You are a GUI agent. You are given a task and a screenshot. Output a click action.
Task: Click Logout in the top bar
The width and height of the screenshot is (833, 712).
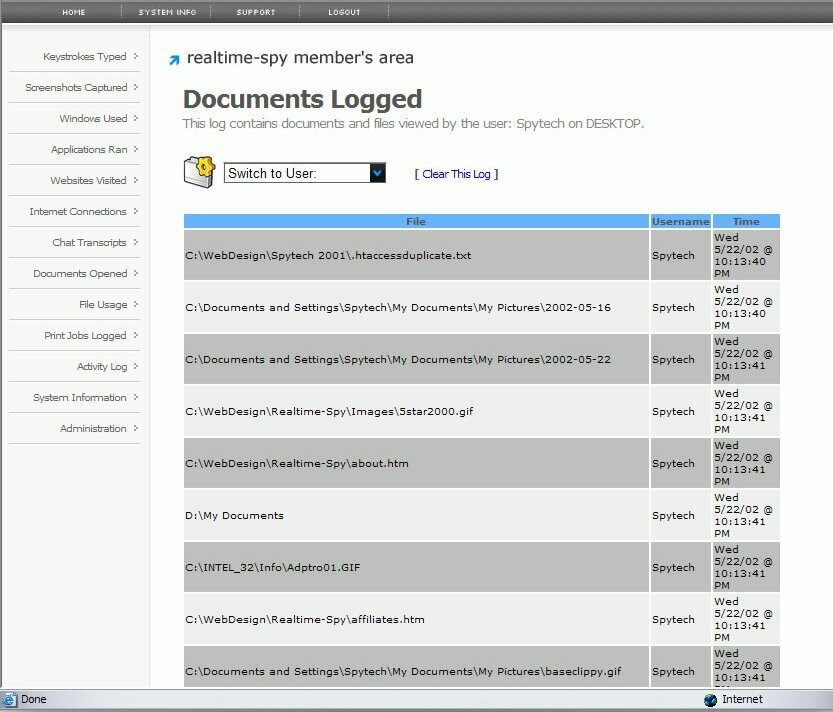(344, 12)
